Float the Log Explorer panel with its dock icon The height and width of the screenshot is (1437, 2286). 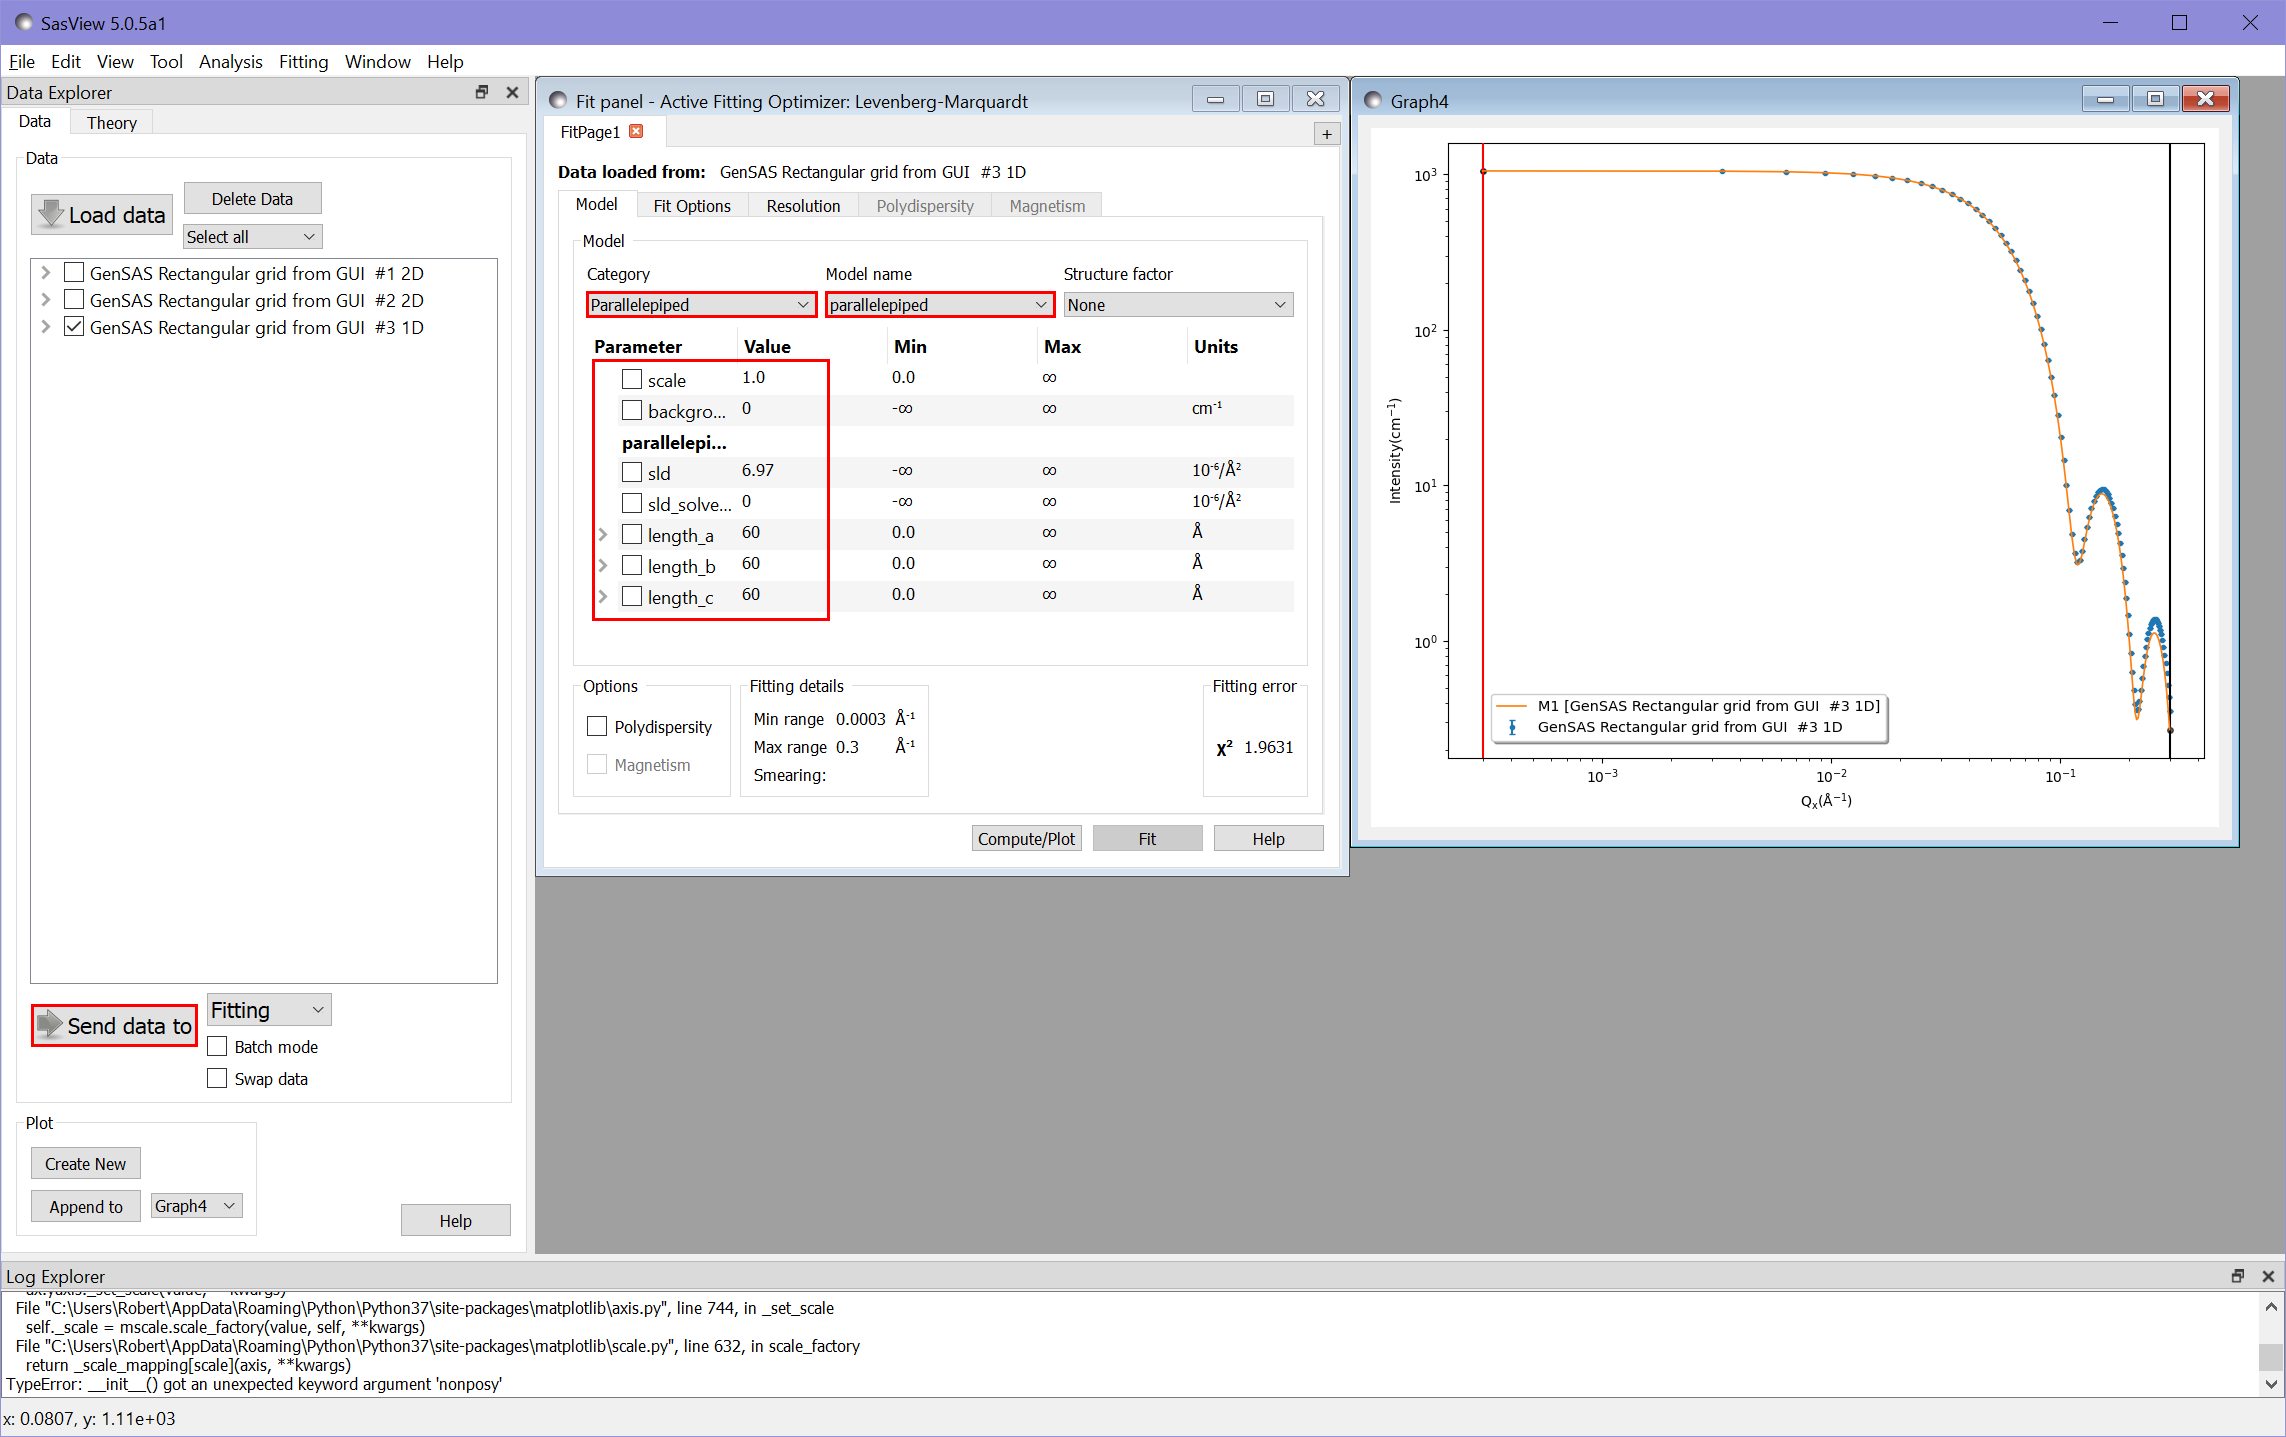pyautogui.click(x=2237, y=1276)
